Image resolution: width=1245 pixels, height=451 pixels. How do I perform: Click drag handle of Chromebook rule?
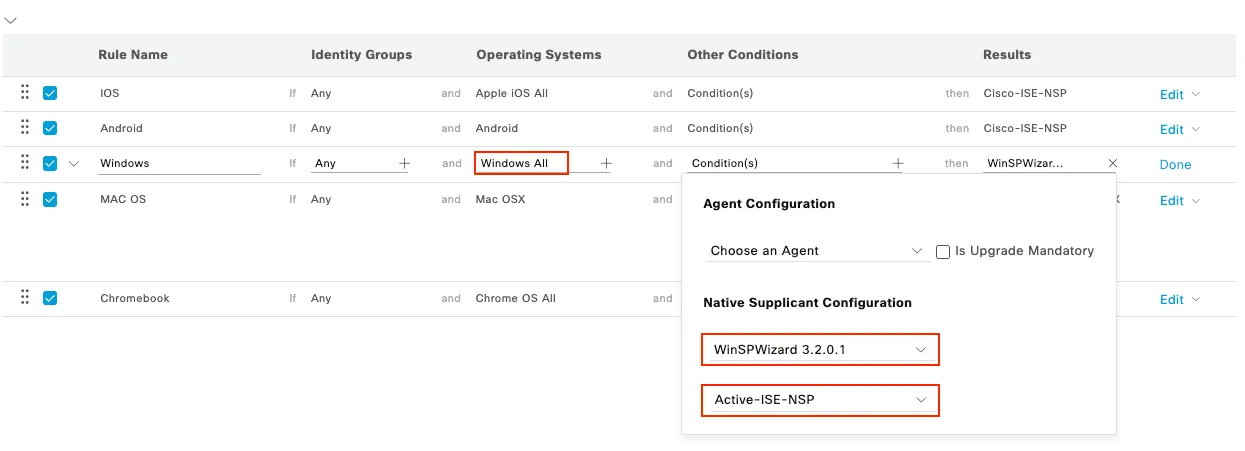click(25, 297)
